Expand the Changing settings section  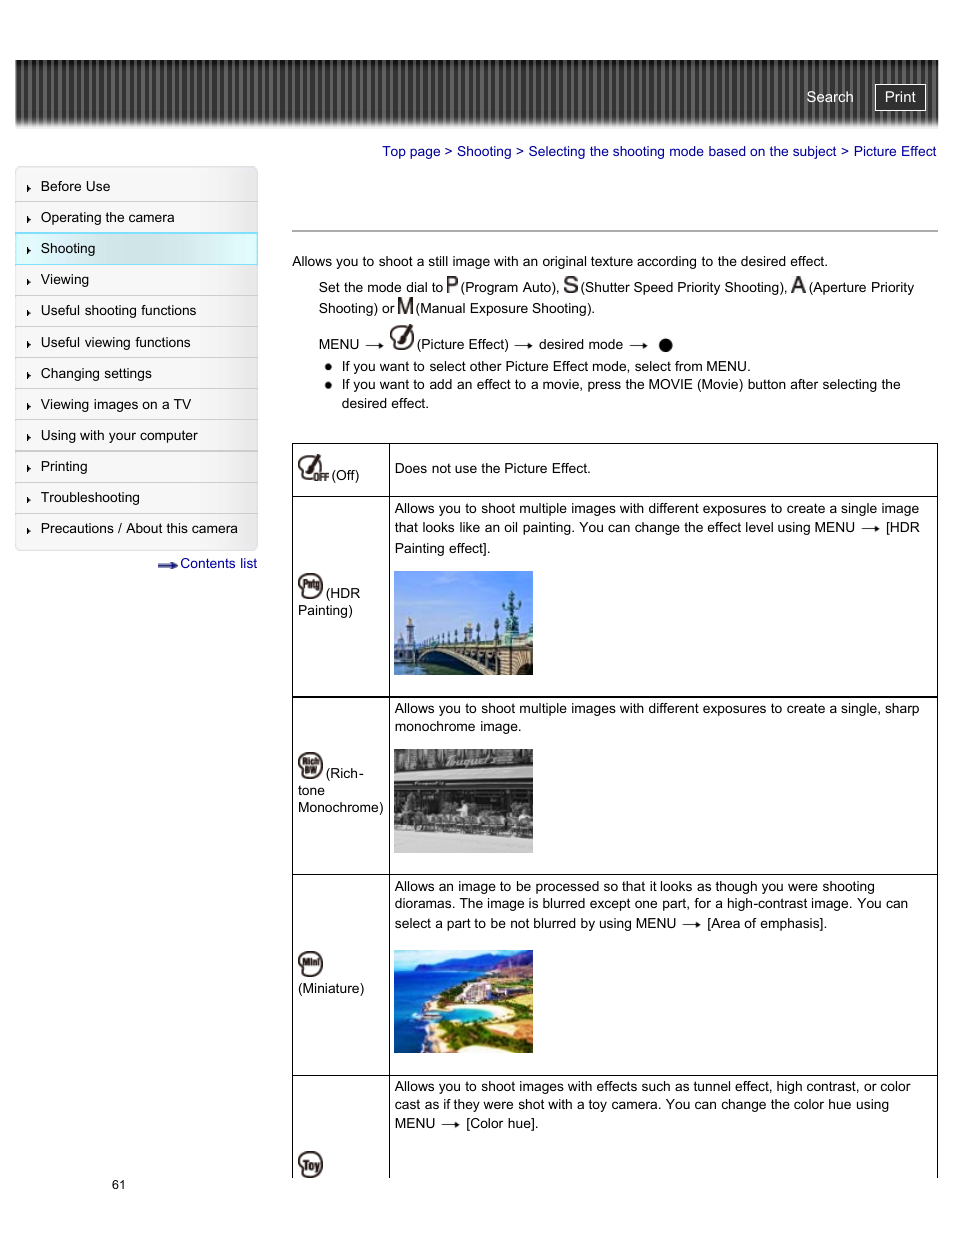(96, 372)
